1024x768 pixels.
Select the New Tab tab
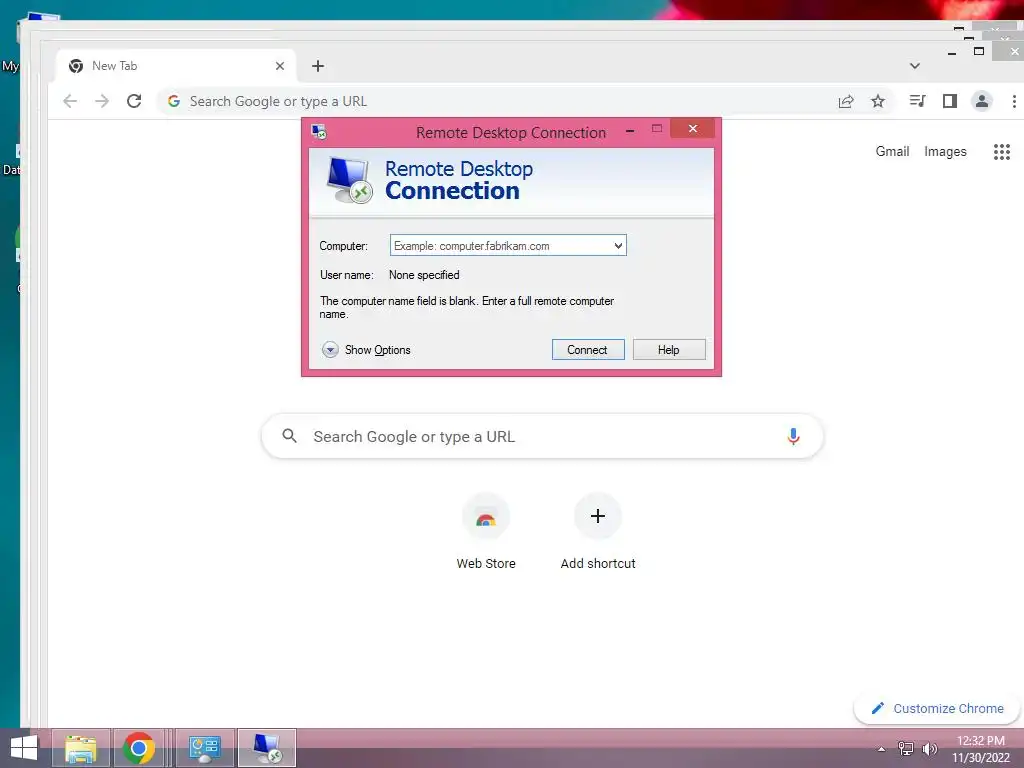[176, 66]
